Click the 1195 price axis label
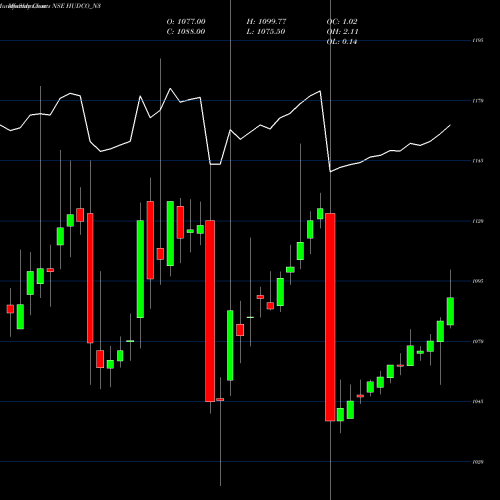The image size is (500, 500). 478,40
